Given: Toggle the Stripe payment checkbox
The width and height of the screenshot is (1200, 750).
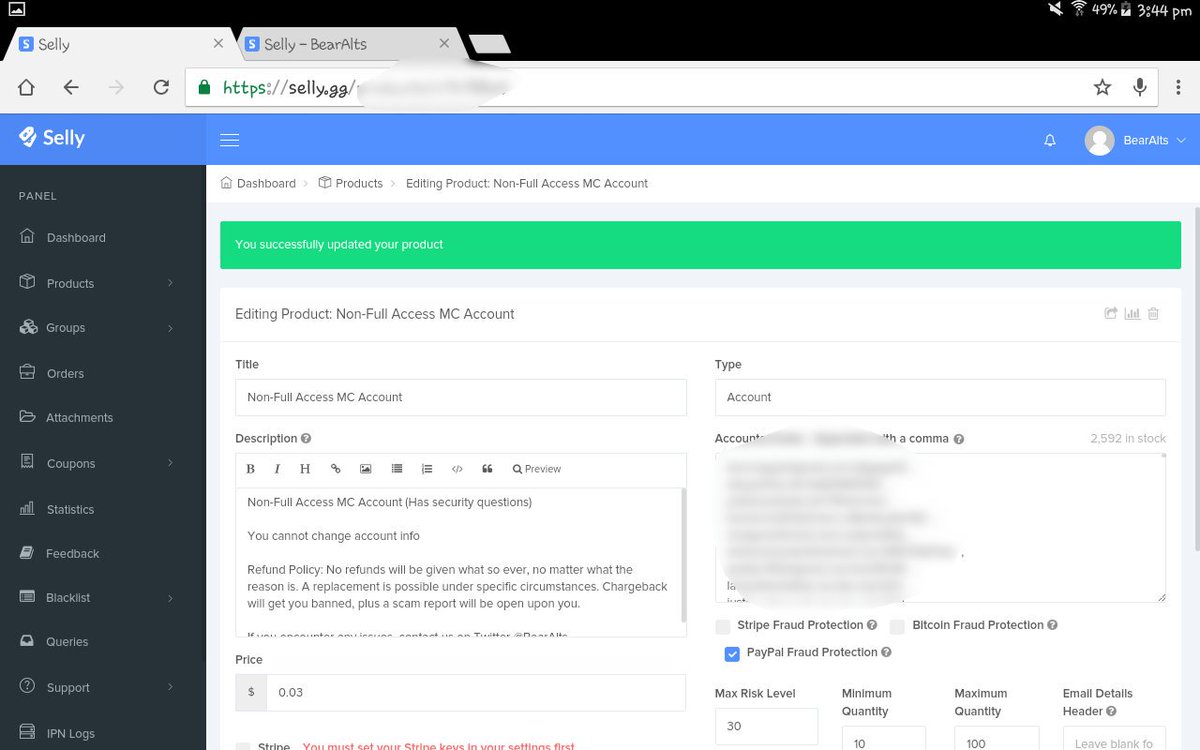Looking at the screenshot, I should (x=243, y=746).
